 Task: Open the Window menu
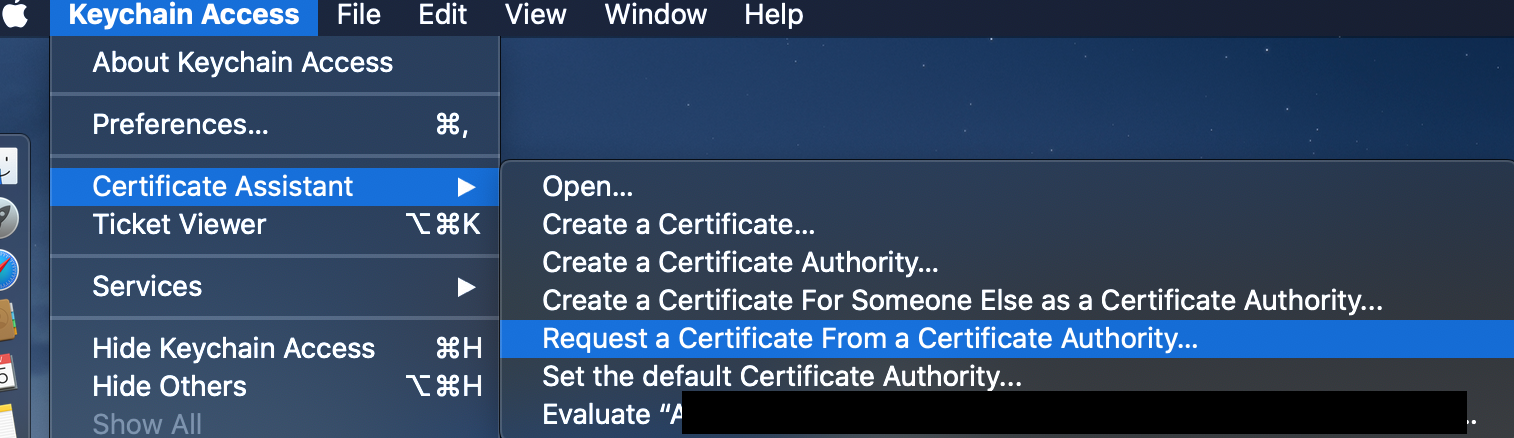pos(656,15)
